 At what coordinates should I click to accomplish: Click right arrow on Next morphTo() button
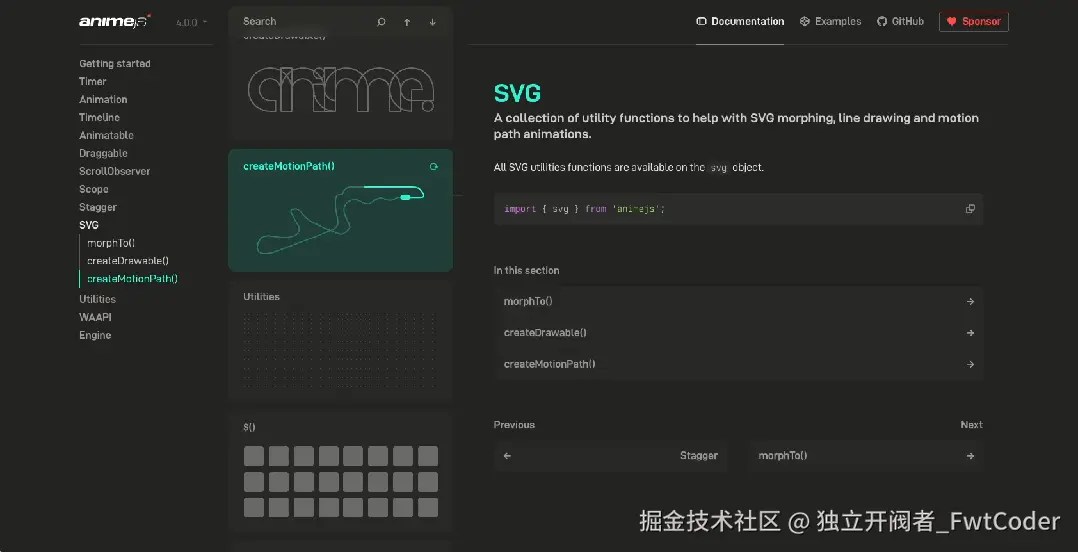[970, 456]
